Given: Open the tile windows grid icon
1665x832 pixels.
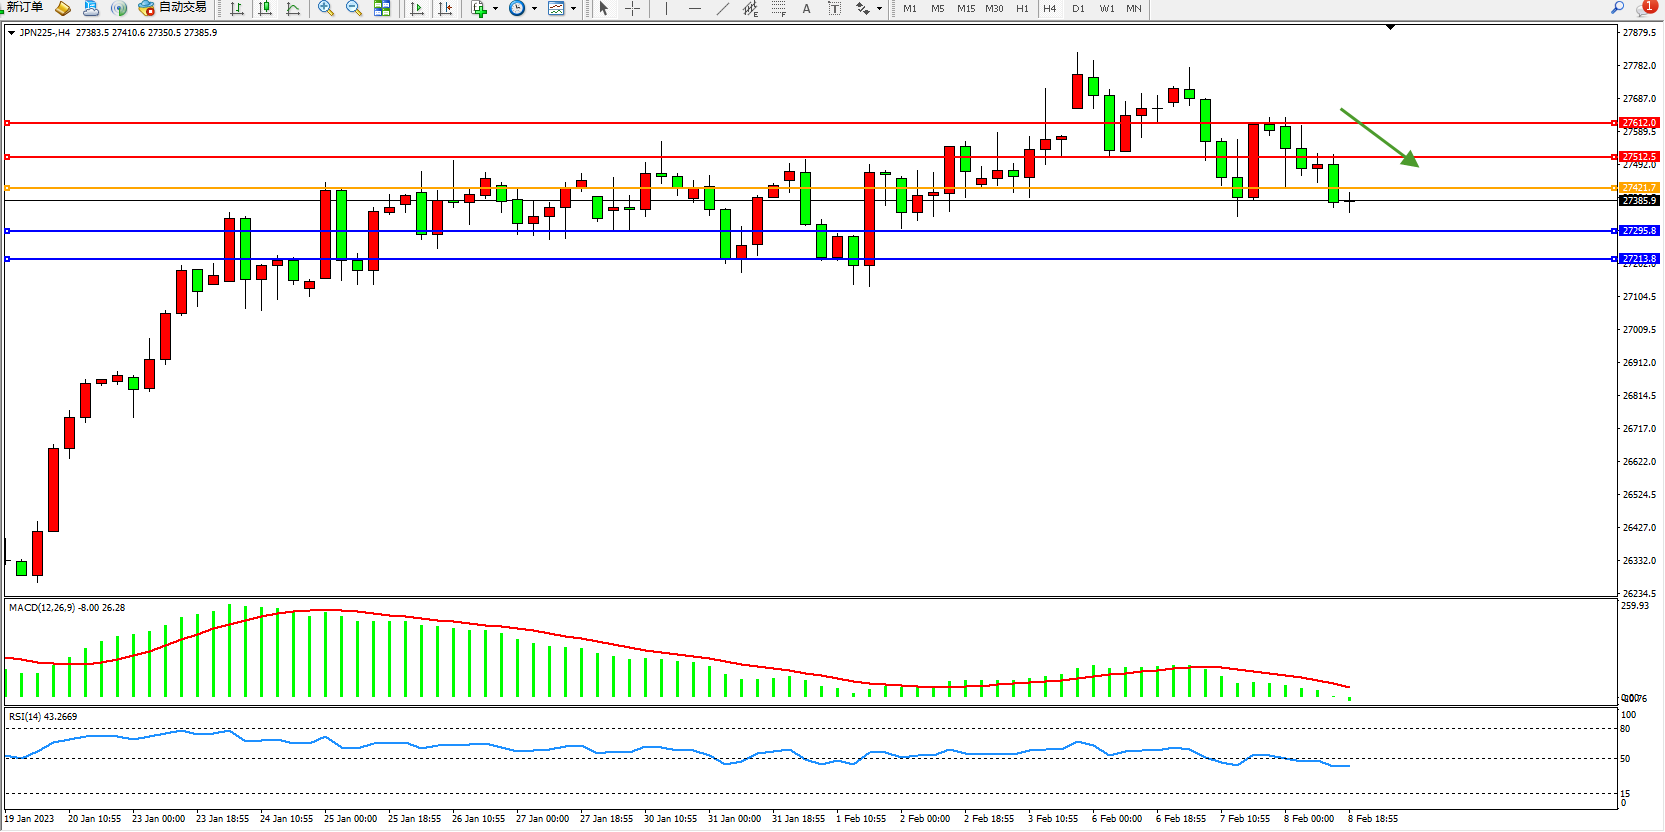Looking at the screenshot, I should pyautogui.click(x=382, y=9).
